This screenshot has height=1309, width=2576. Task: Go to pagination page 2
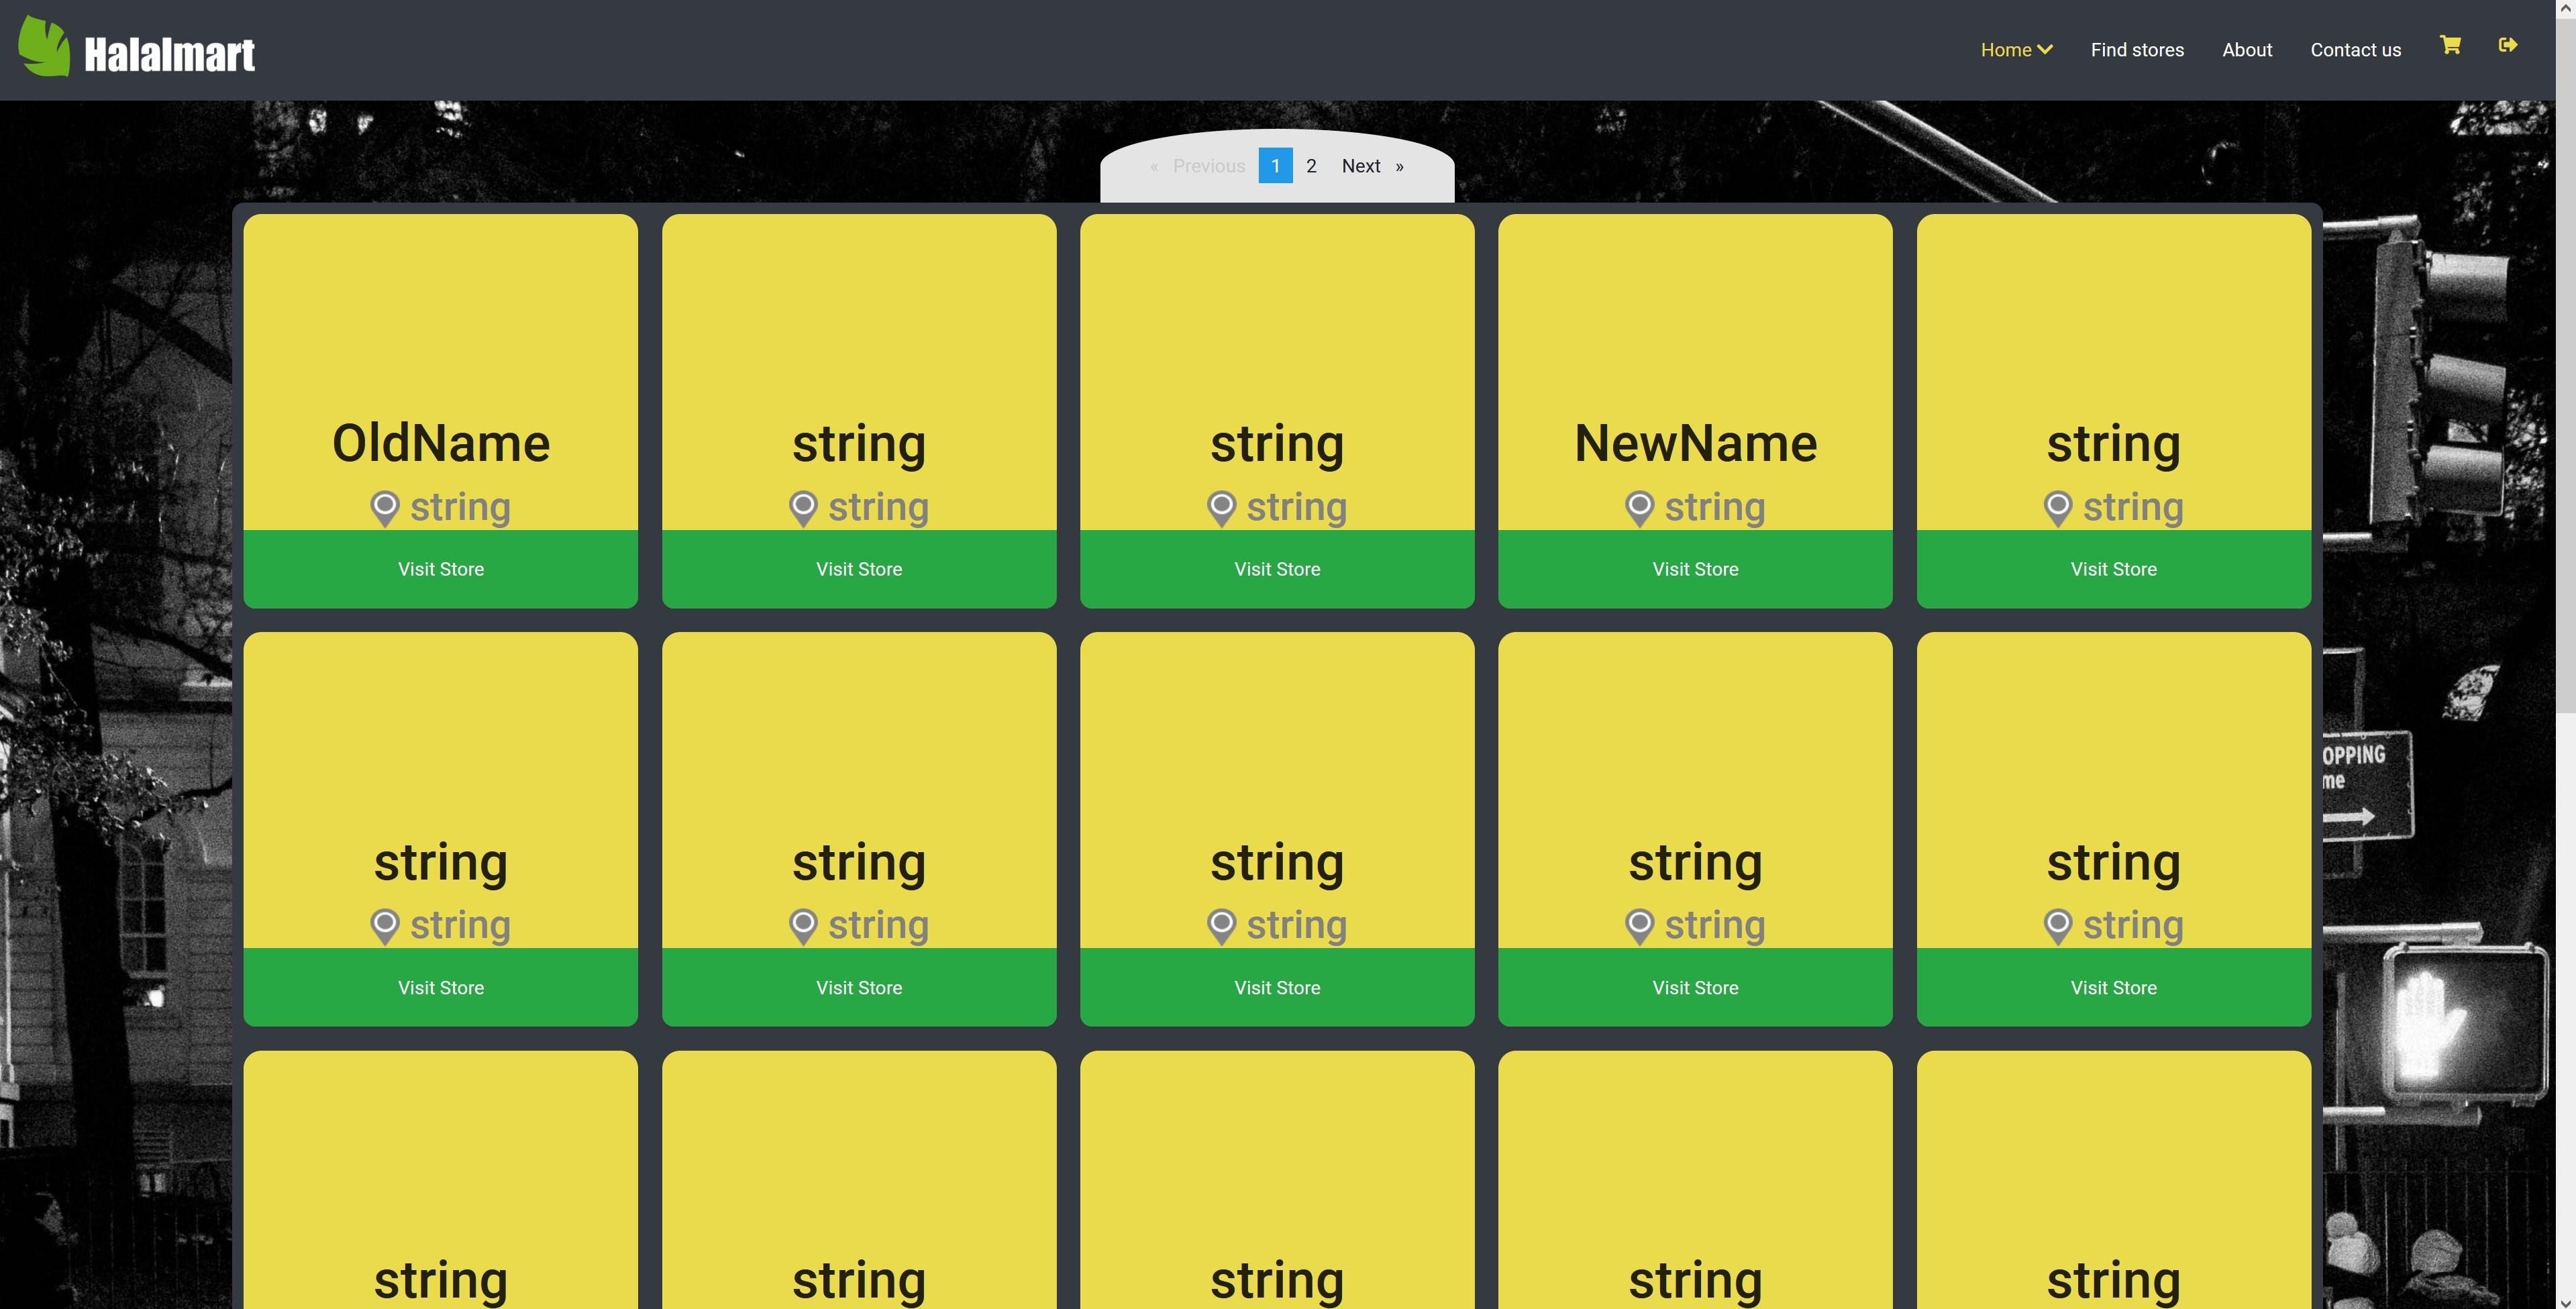point(1311,166)
